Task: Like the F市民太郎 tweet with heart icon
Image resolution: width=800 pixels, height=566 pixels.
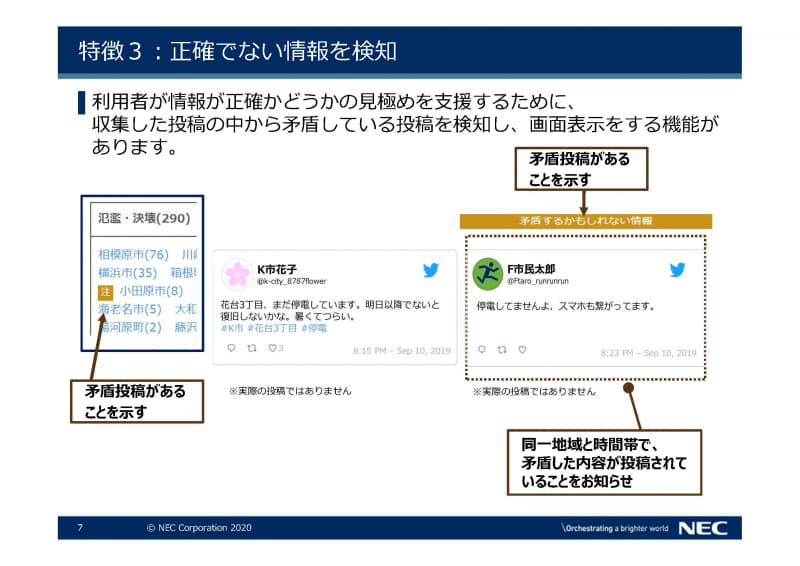Action: pyautogui.click(x=522, y=350)
